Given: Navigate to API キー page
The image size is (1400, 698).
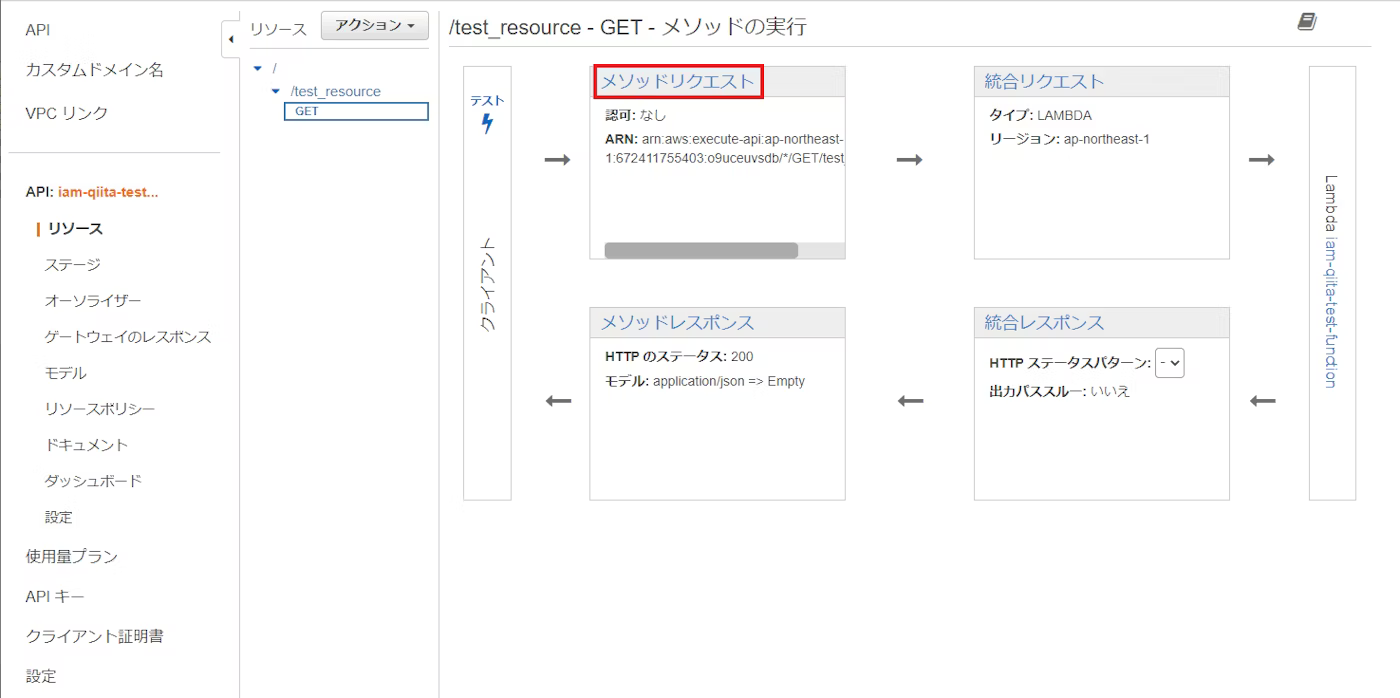Looking at the screenshot, I should click(55, 596).
